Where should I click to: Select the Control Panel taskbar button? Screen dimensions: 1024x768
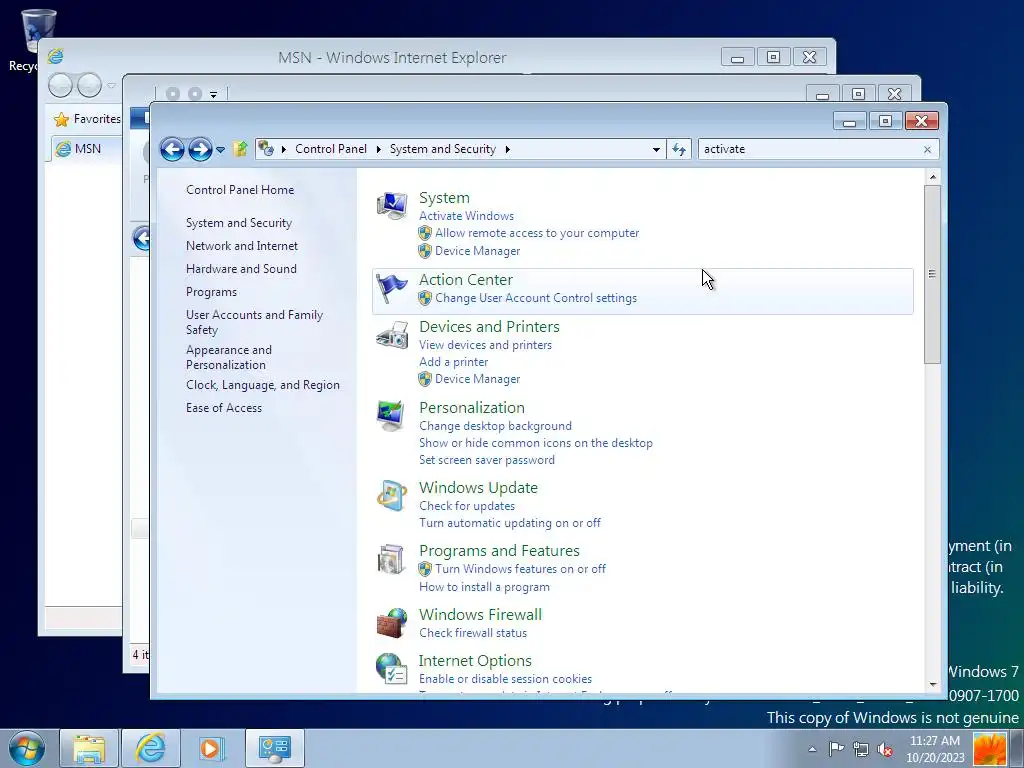point(274,748)
